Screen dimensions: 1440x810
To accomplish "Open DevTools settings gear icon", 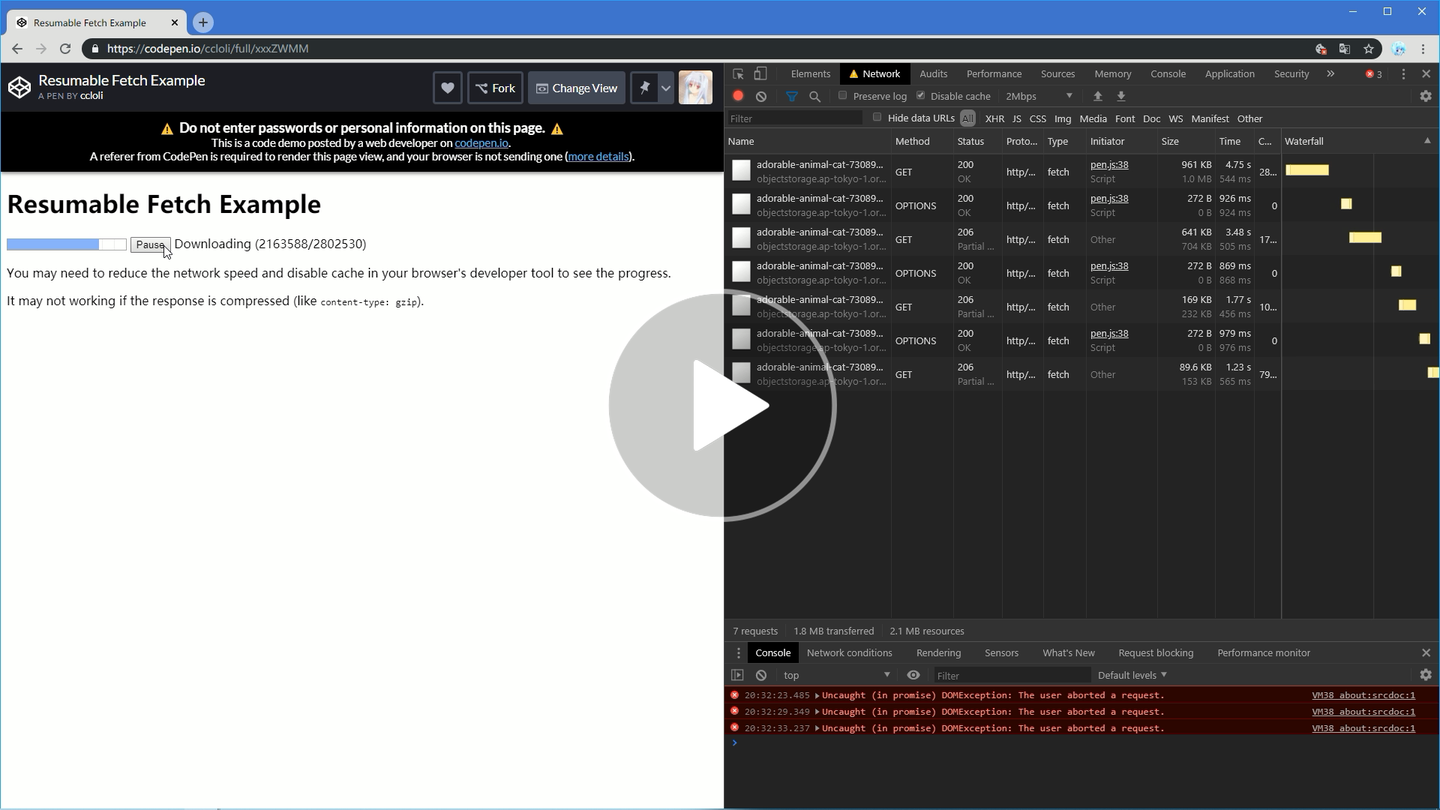I will pyautogui.click(x=1425, y=96).
